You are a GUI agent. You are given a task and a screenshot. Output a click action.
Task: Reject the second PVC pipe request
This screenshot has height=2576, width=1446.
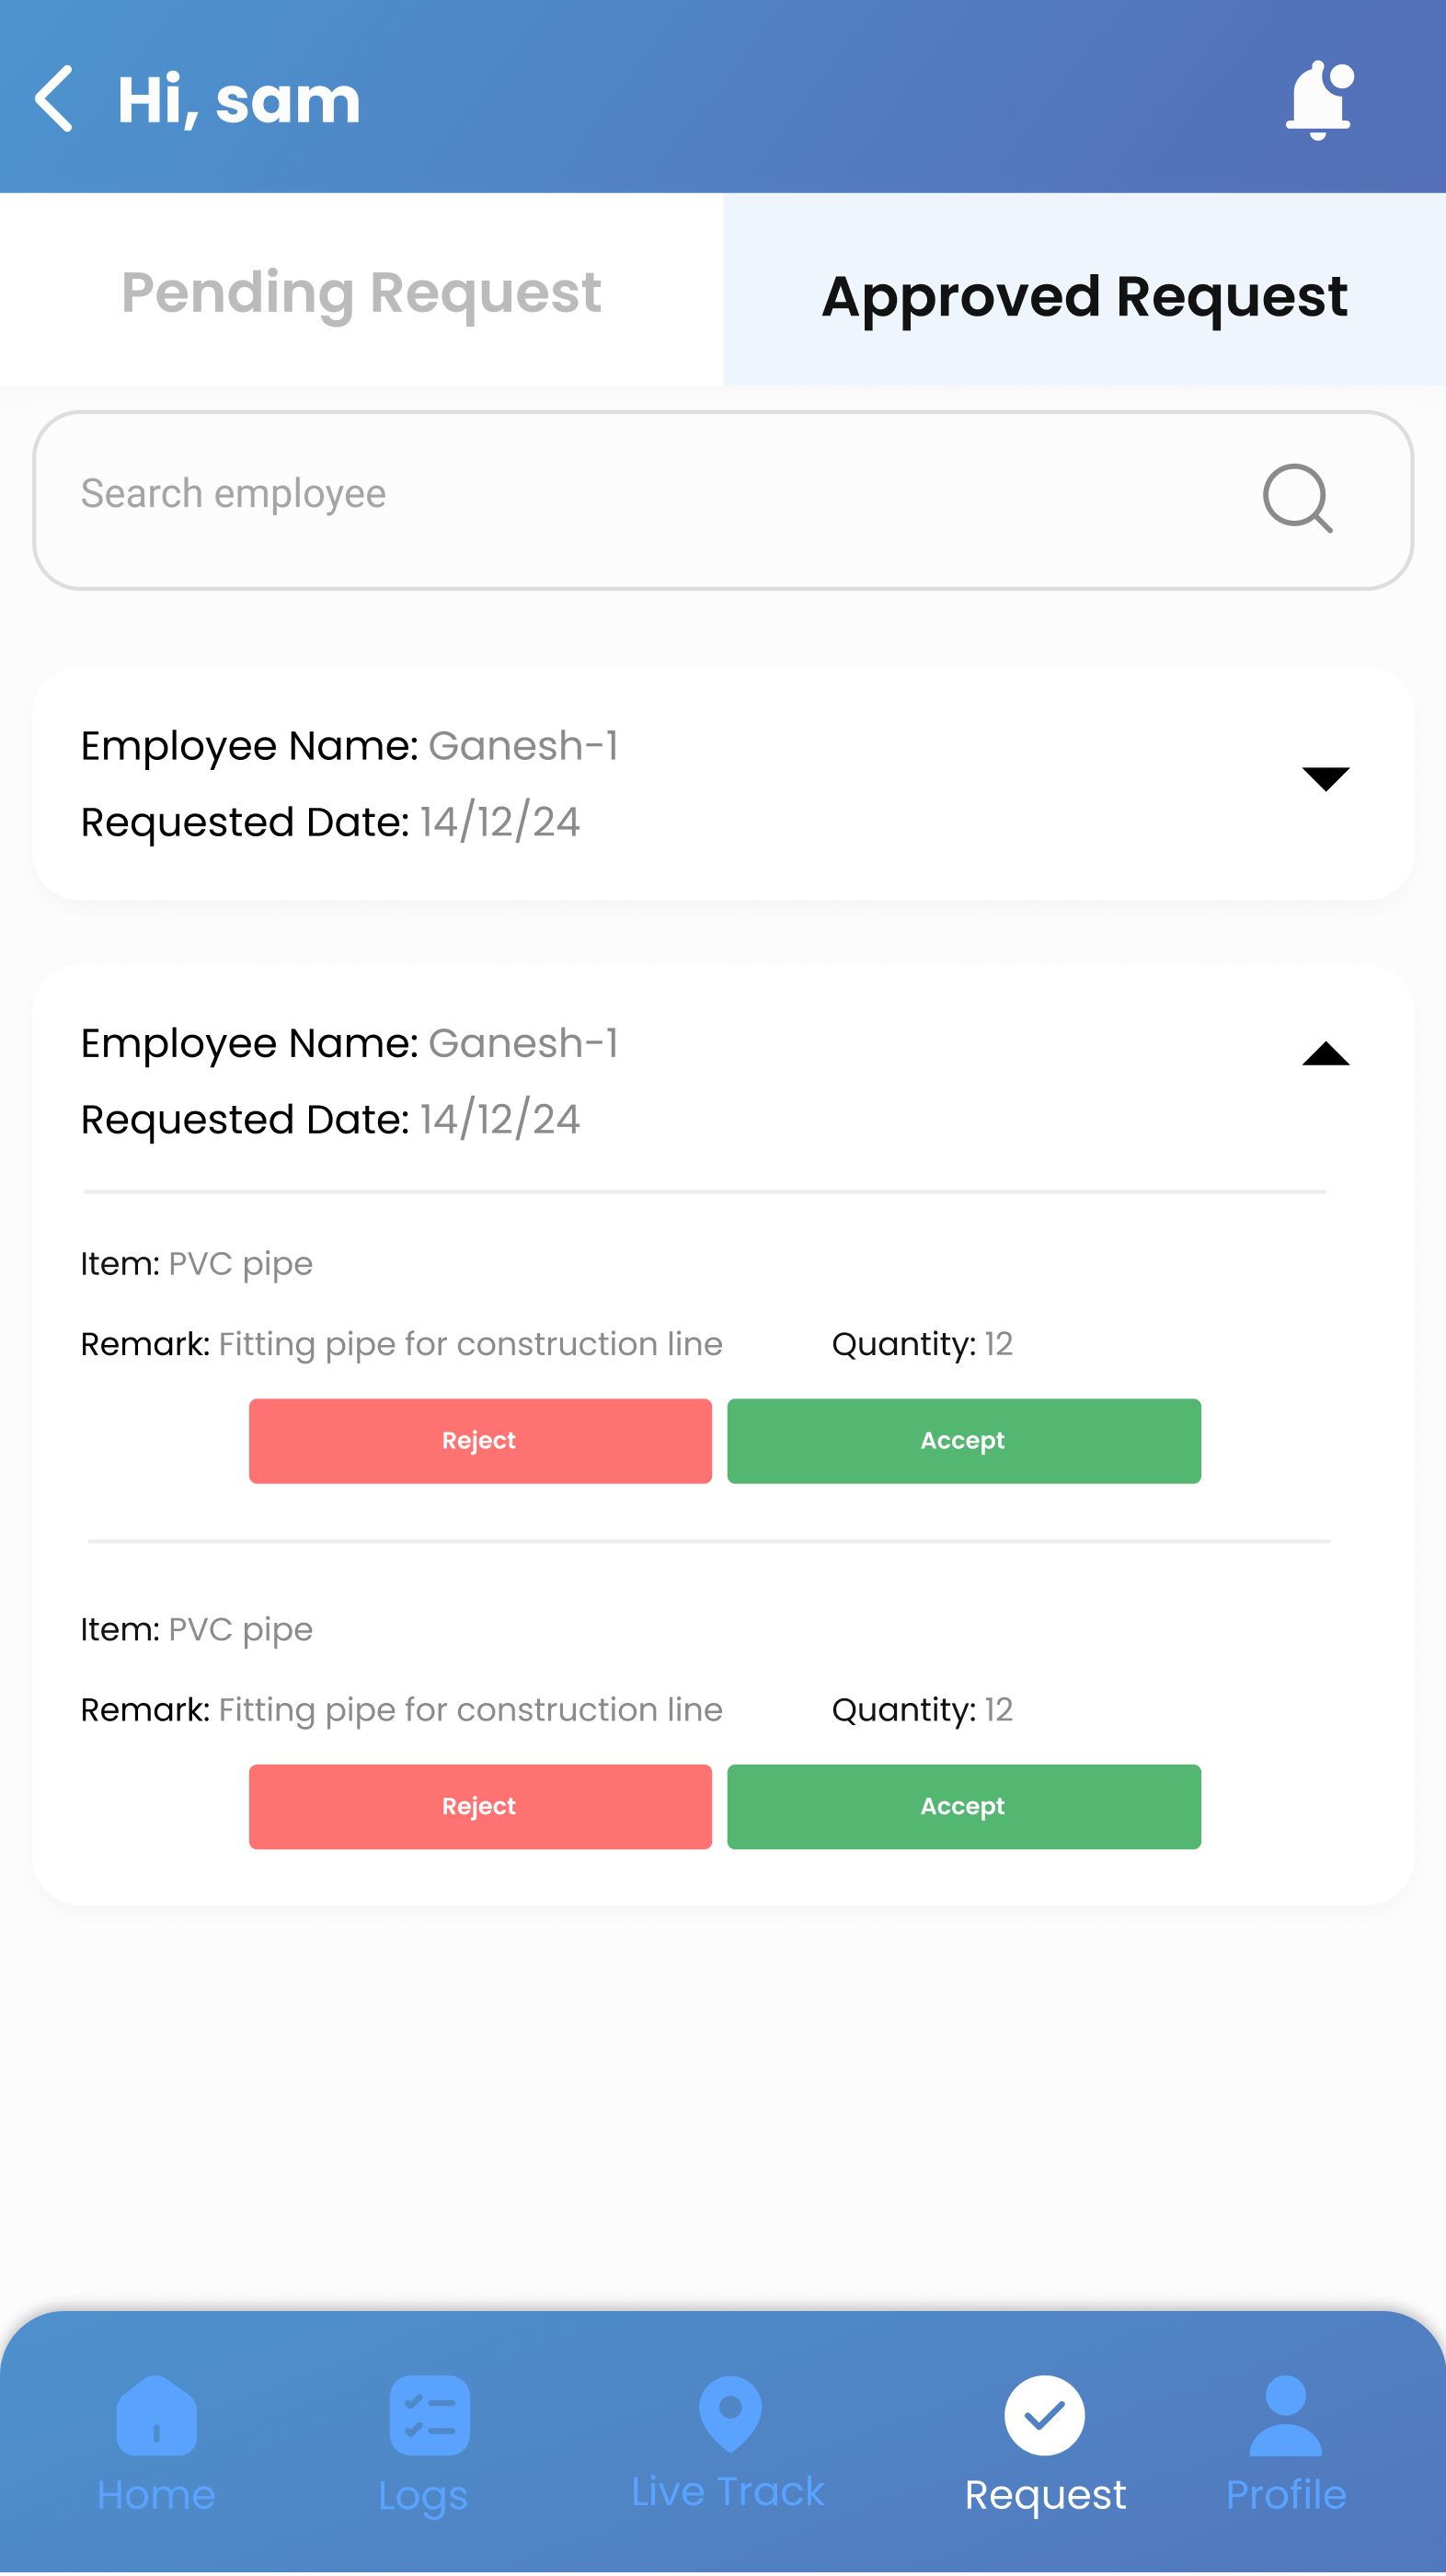click(480, 1806)
